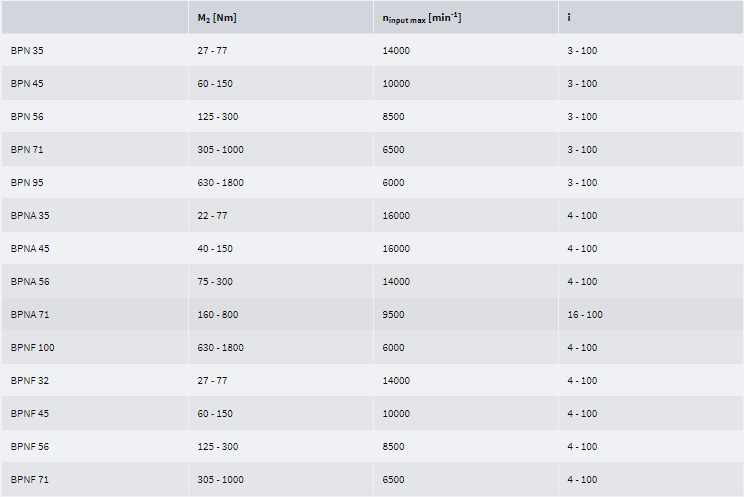Click the 160 - 800 torque cell
This screenshot has height=497, width=744.
218,314
